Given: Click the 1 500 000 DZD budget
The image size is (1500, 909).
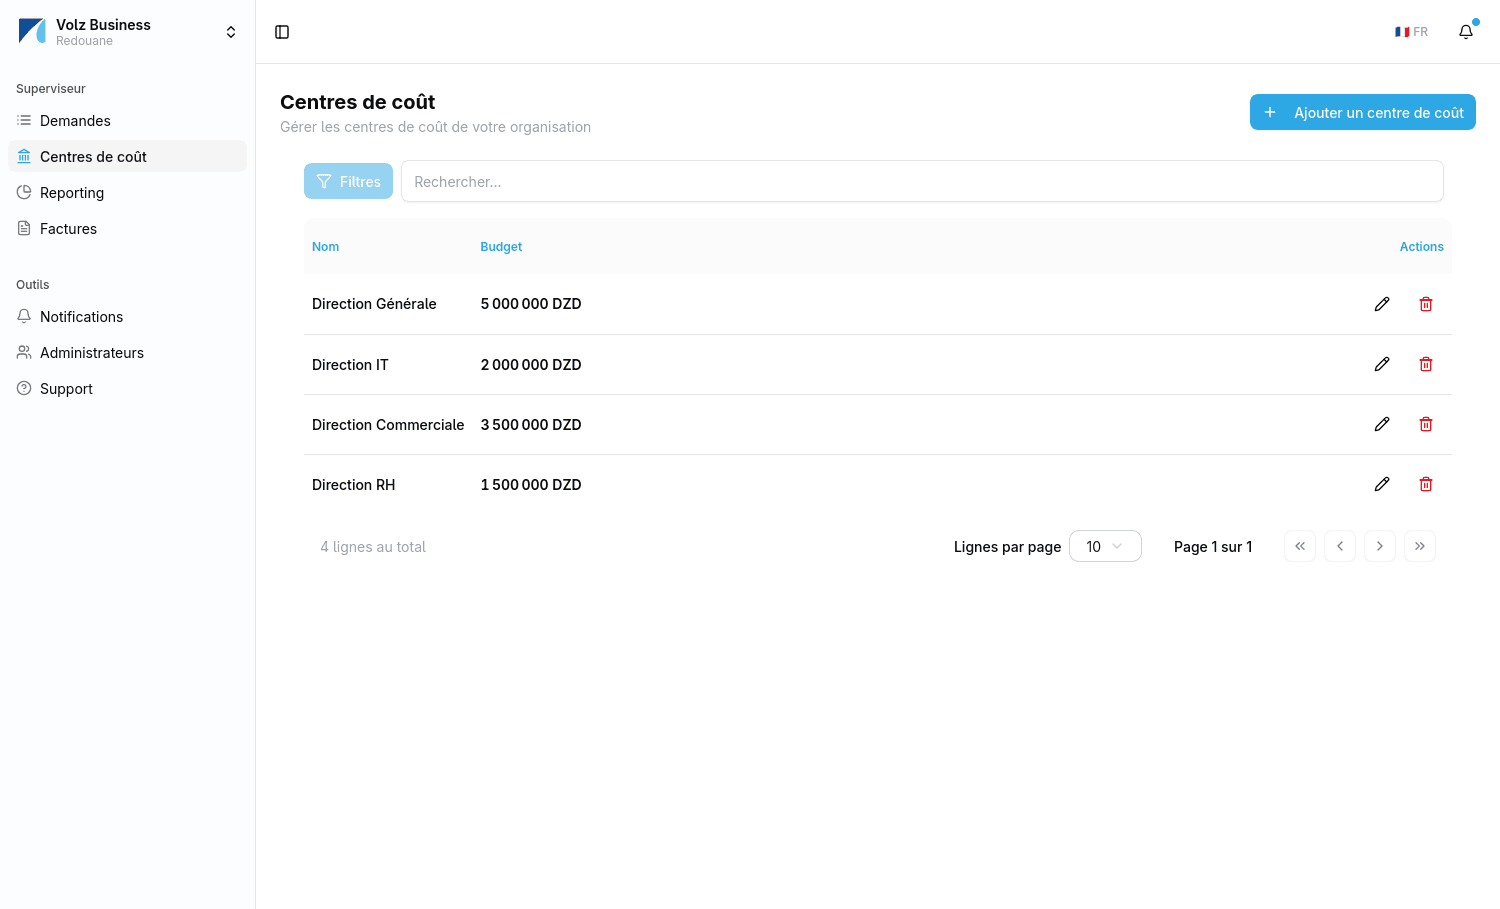Looking at the screenshot, I should point(531,485).
